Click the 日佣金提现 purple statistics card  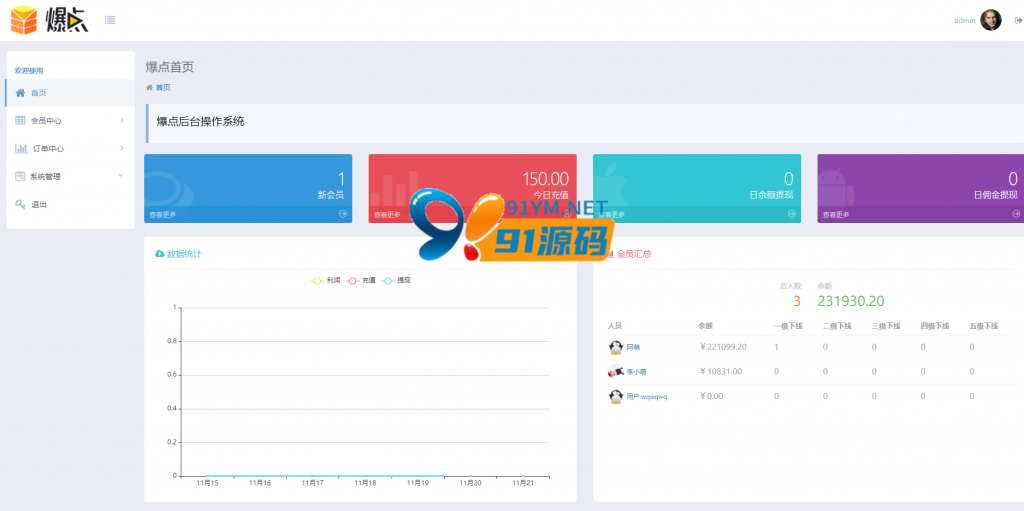point(921,188)
